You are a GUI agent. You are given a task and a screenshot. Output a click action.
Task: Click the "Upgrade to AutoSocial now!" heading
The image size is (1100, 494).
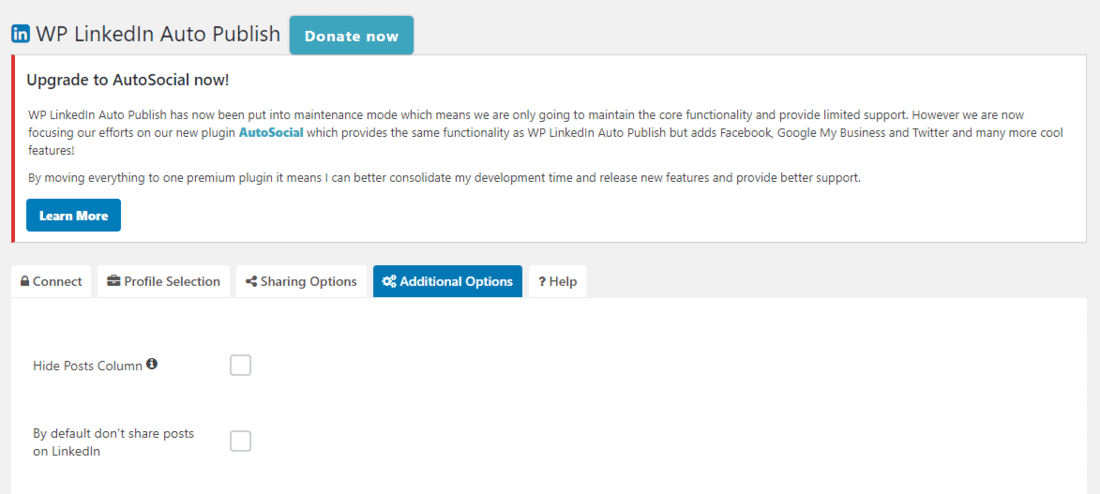point(128,79)
